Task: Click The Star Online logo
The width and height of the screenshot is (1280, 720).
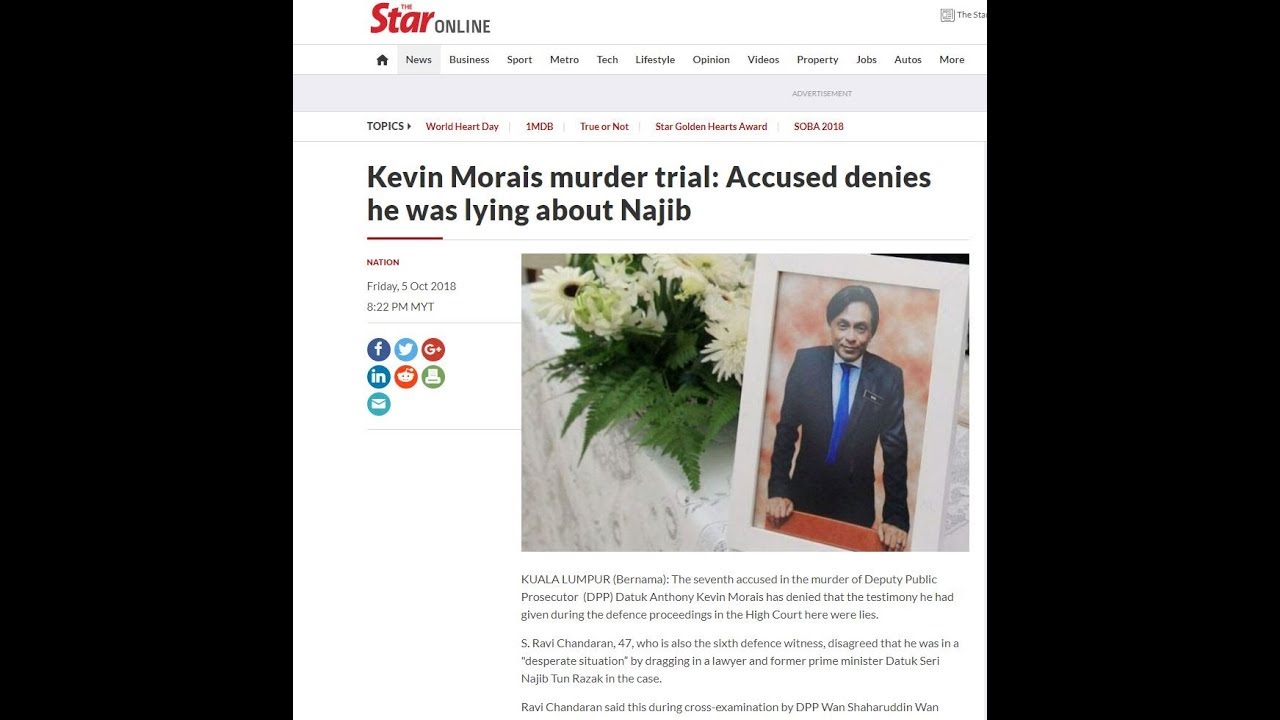Action: coord(430,19)
